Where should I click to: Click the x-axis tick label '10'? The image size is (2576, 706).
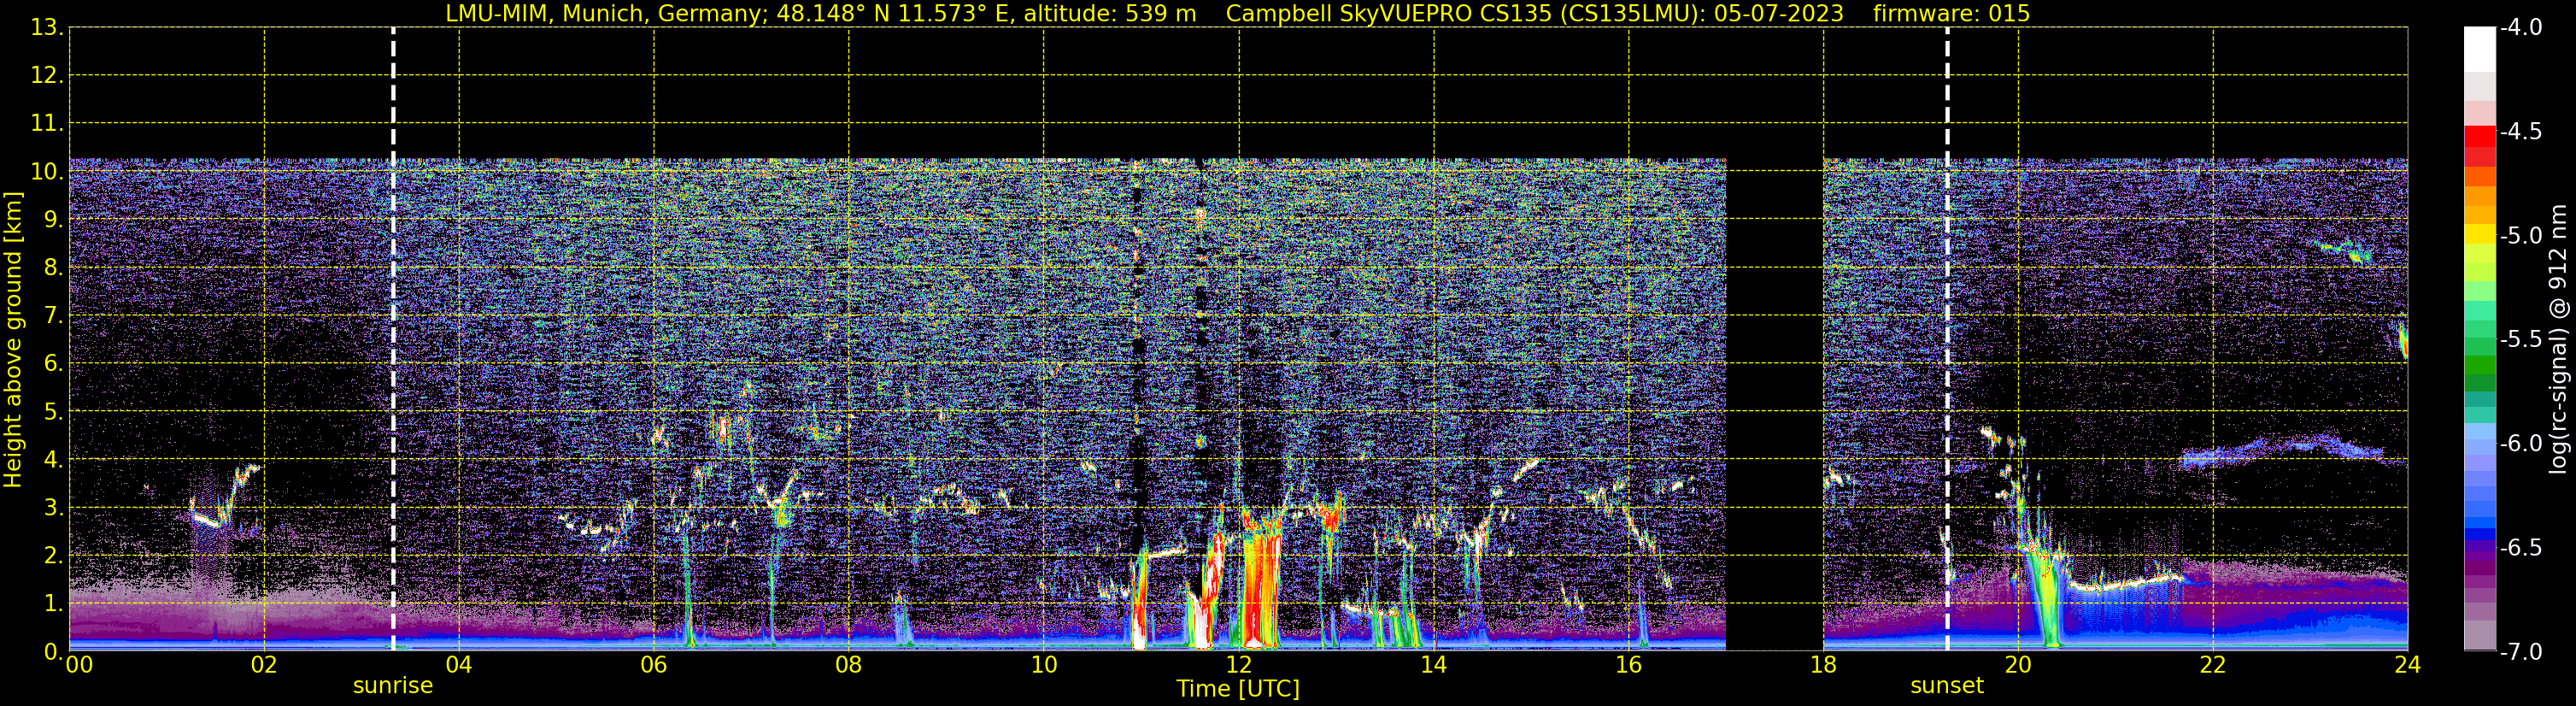1044,665
